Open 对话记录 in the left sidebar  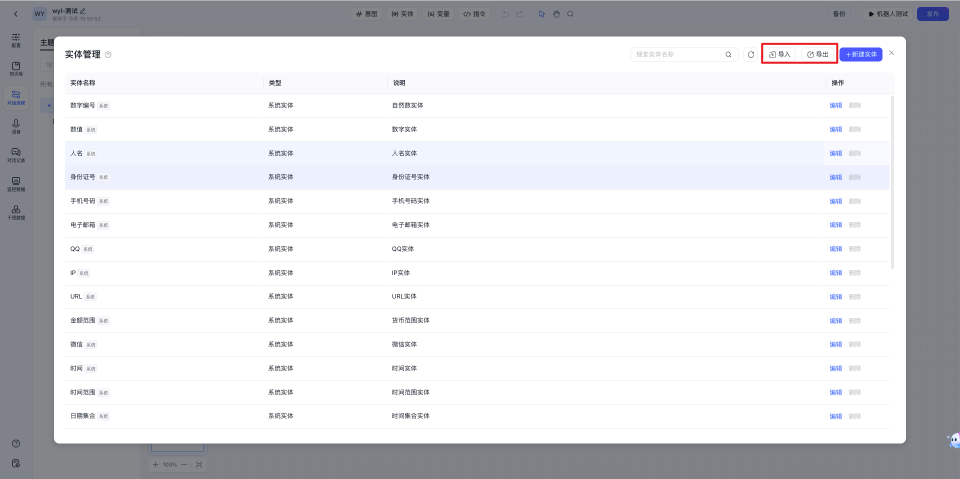pos(16,154)
